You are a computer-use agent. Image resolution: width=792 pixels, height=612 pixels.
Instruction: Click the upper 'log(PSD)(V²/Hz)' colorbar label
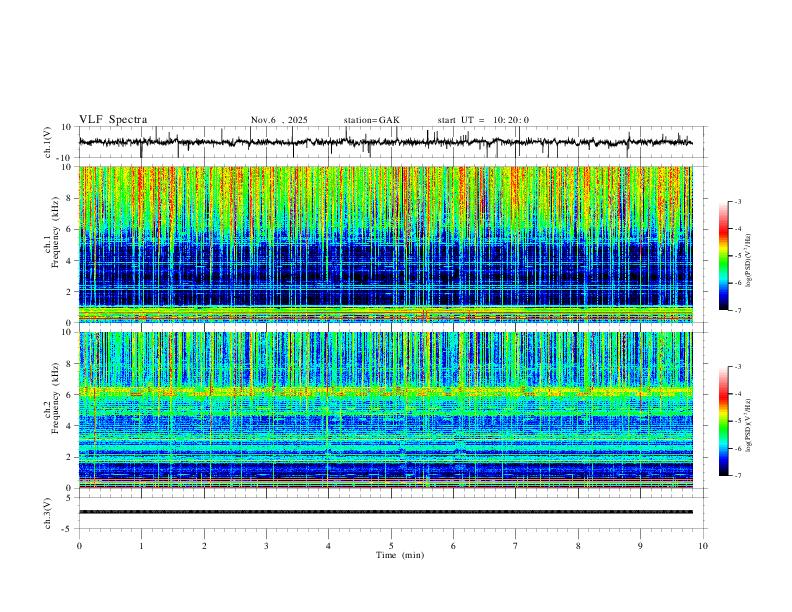[x=749, y=260]
